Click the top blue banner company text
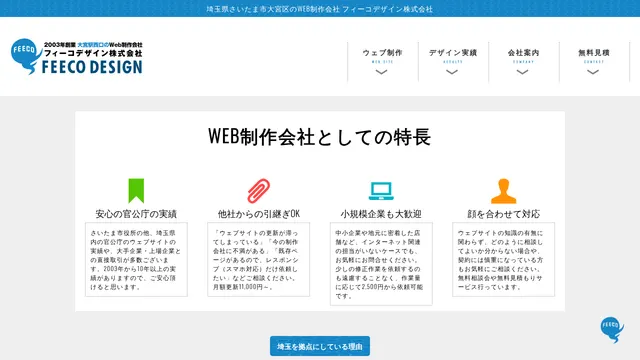640x360 pixels. click(x=320, y=9)
